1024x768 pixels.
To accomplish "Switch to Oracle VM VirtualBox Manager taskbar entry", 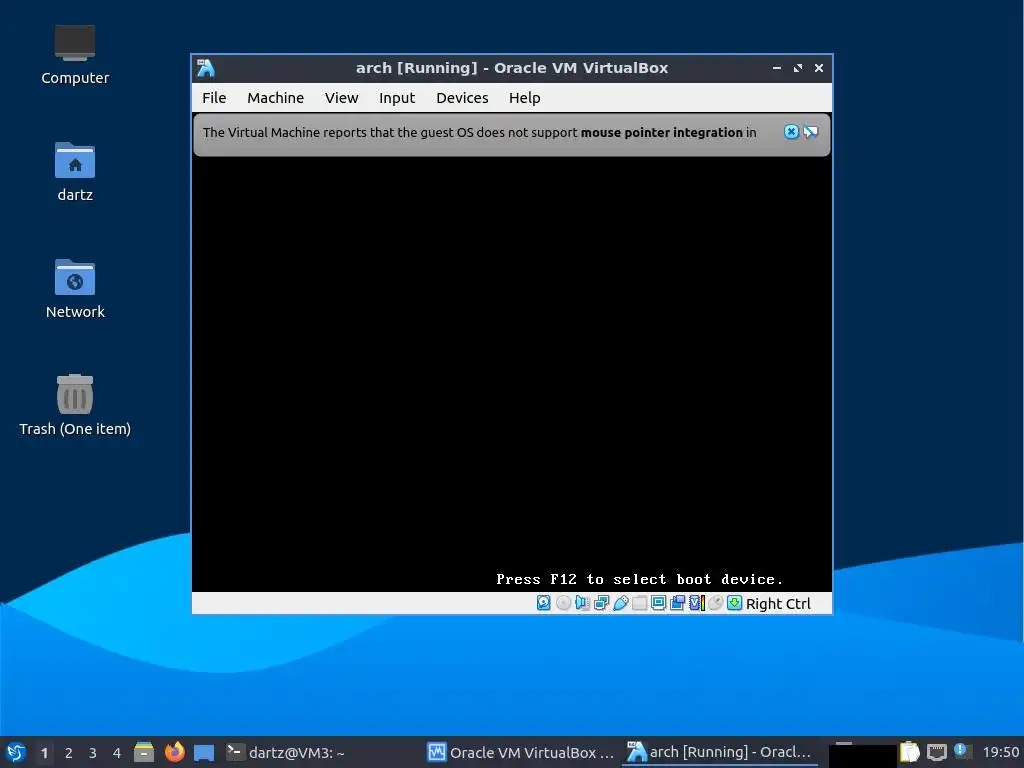I will (520, 752).
